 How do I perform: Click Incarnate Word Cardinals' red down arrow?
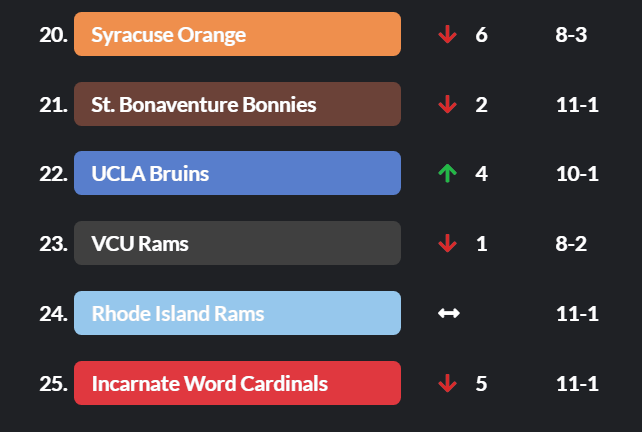[447, 383]
